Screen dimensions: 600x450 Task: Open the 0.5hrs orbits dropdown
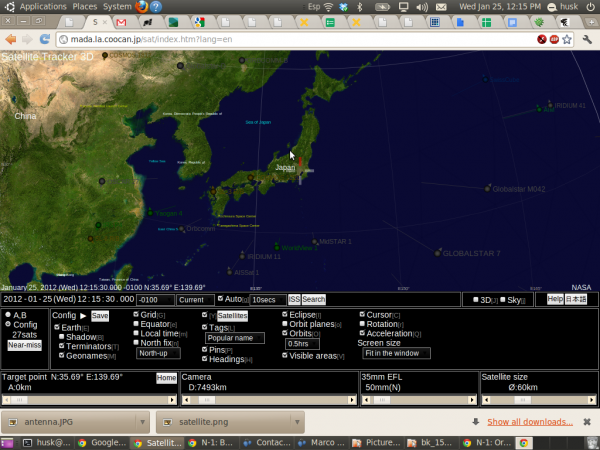click(302, 344)
